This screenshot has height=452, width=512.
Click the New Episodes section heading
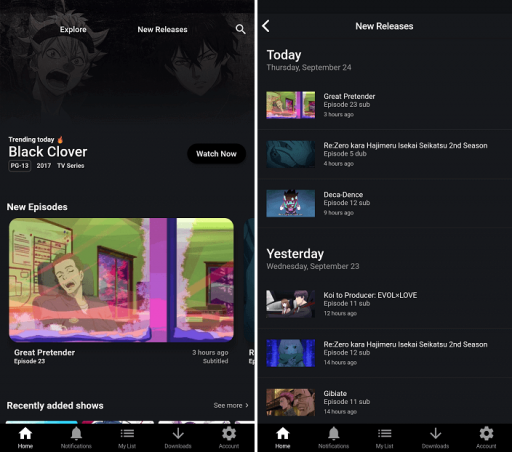[37, 207]
